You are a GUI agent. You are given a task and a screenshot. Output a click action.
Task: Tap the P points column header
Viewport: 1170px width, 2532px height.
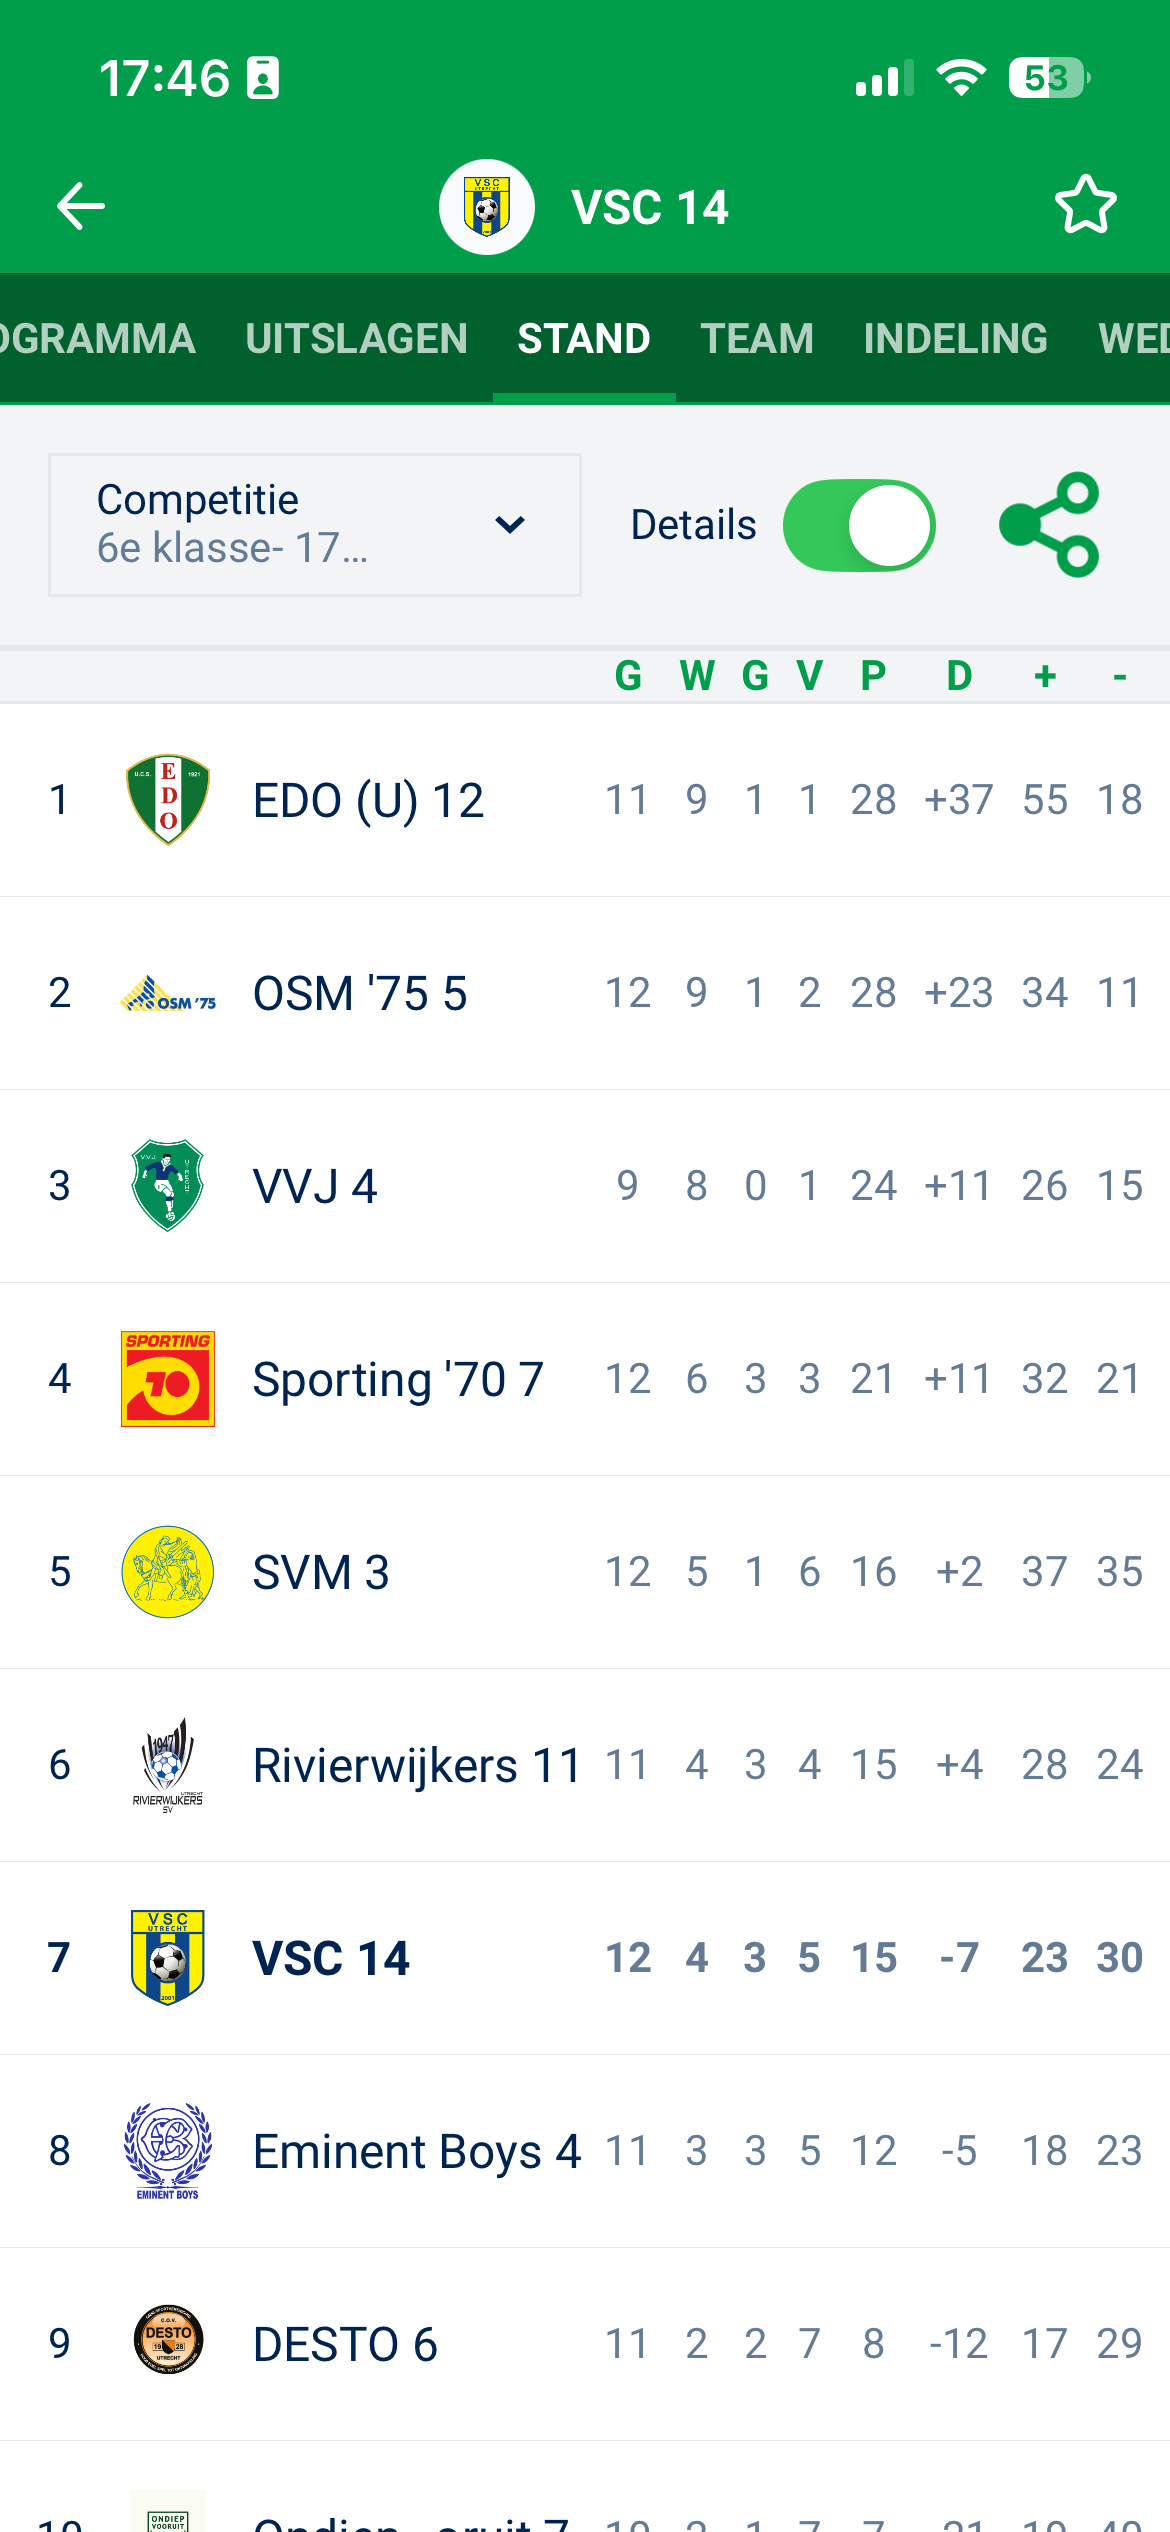click(873, 676)
